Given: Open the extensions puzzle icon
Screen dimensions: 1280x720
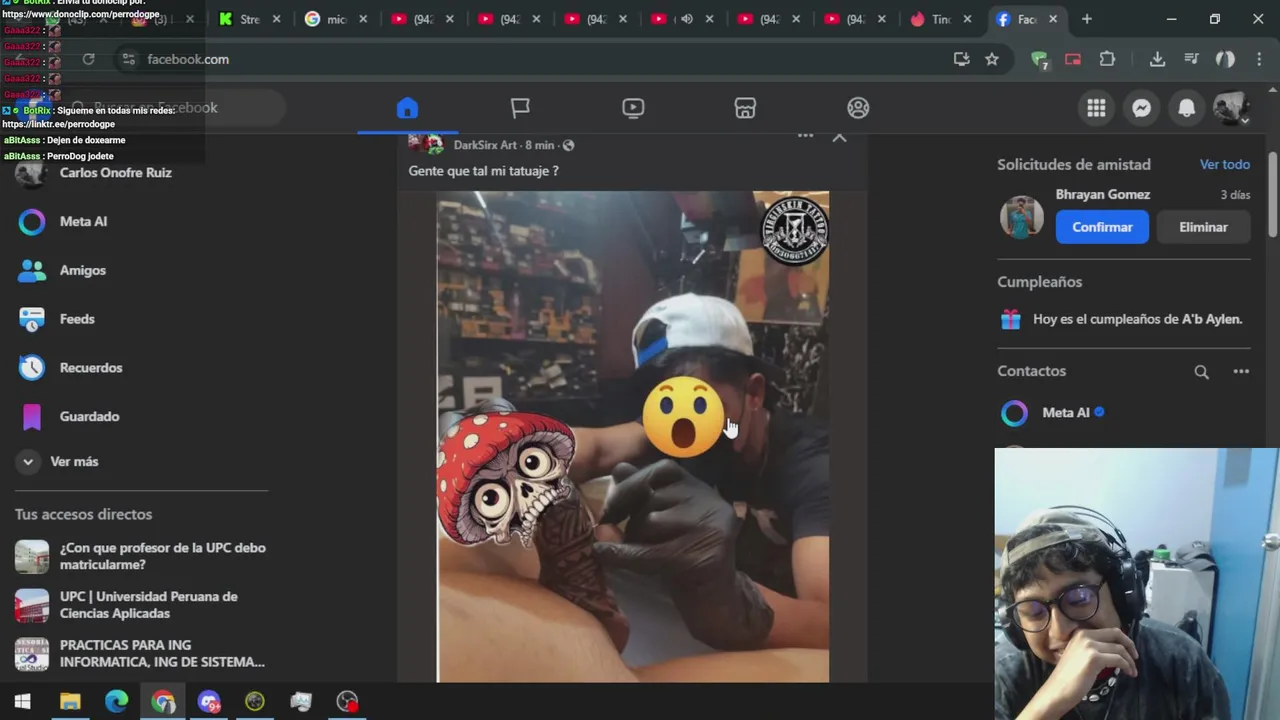Looking at the screenshot, I should pos(1107,59).
